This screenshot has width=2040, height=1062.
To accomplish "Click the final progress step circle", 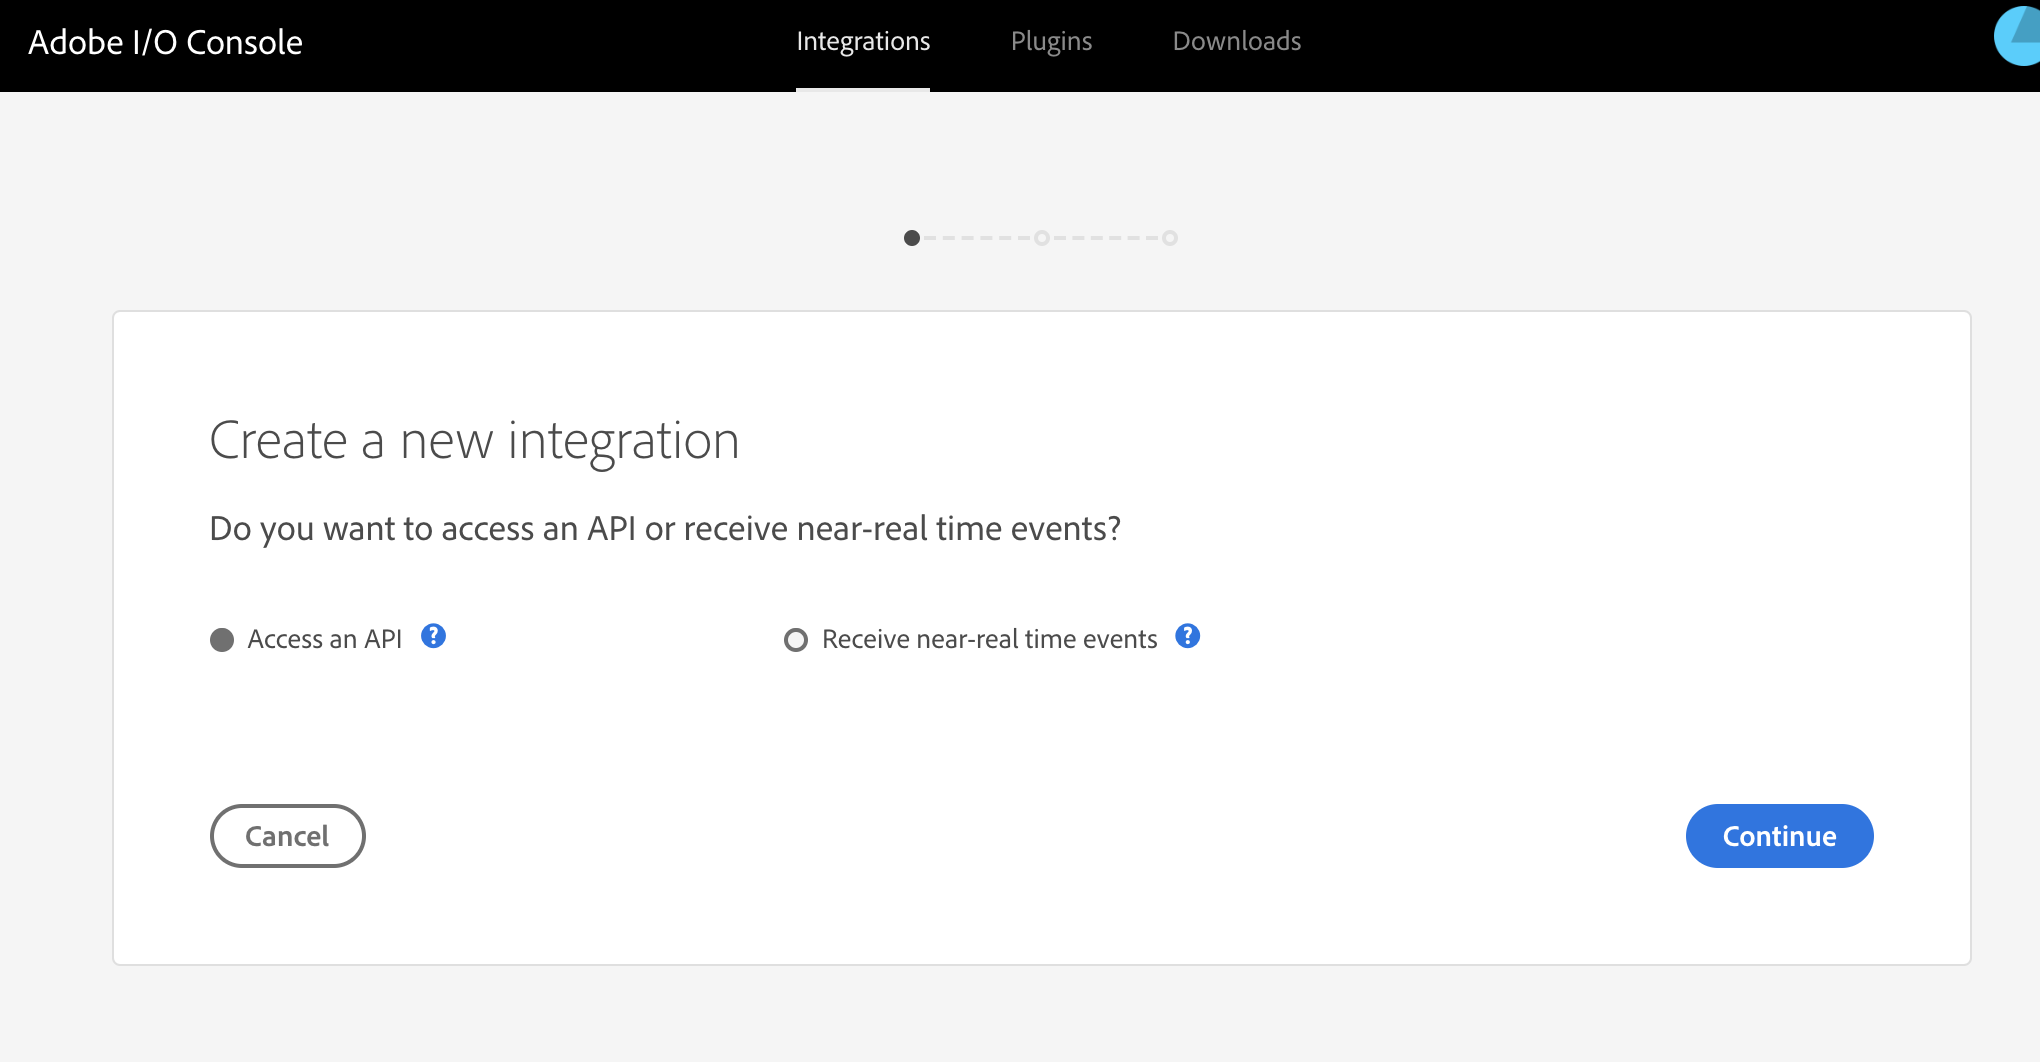I will 1170,238.
